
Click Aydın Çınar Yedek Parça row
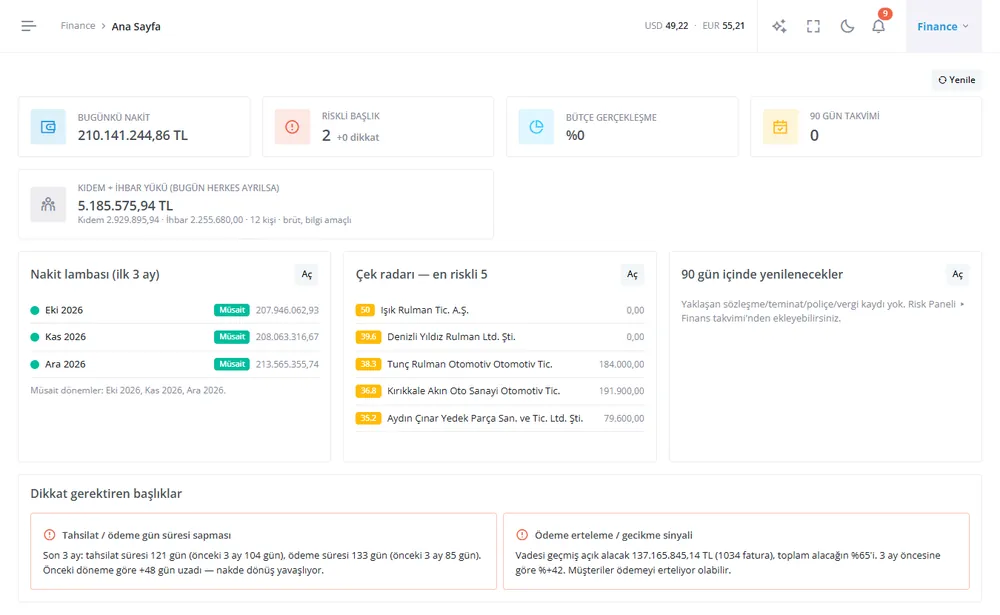[500, 419]
